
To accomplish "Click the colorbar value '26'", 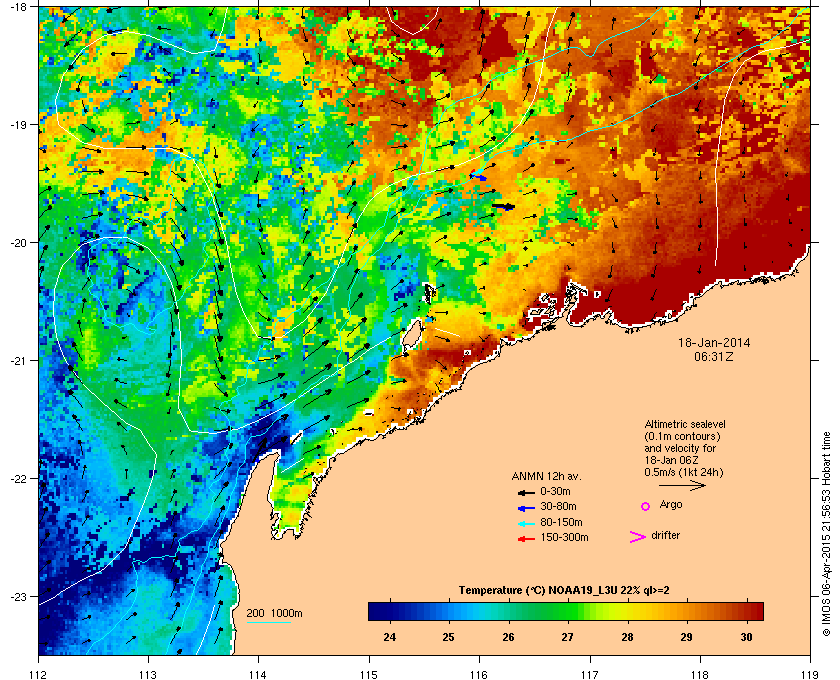I will 508,637.
